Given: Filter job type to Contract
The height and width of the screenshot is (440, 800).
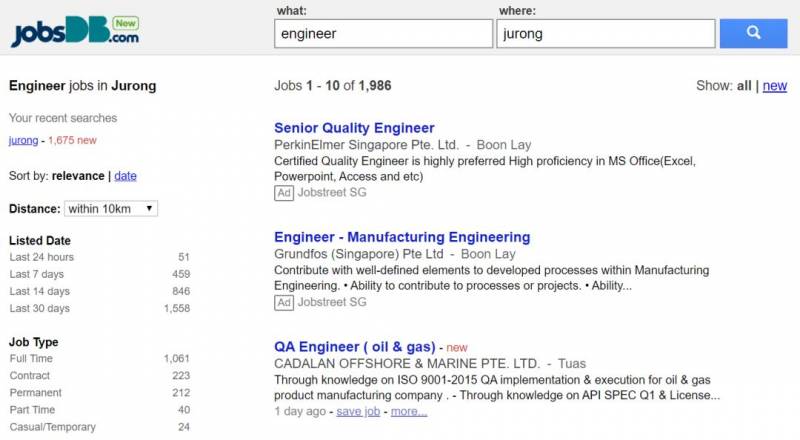Looking at the screenshot, I should [30, 376].
